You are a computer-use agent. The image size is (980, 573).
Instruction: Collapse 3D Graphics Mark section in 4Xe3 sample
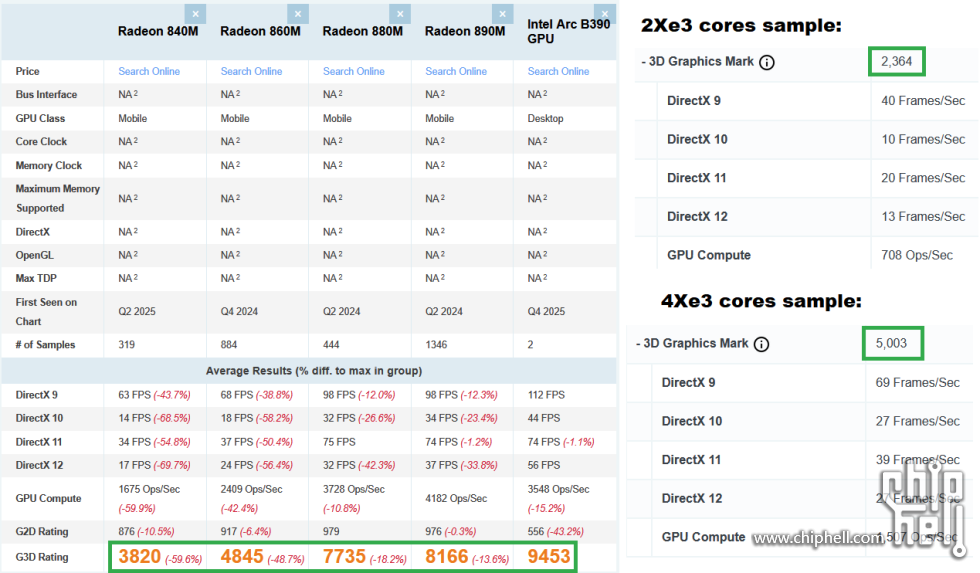(x=692, y=344)
